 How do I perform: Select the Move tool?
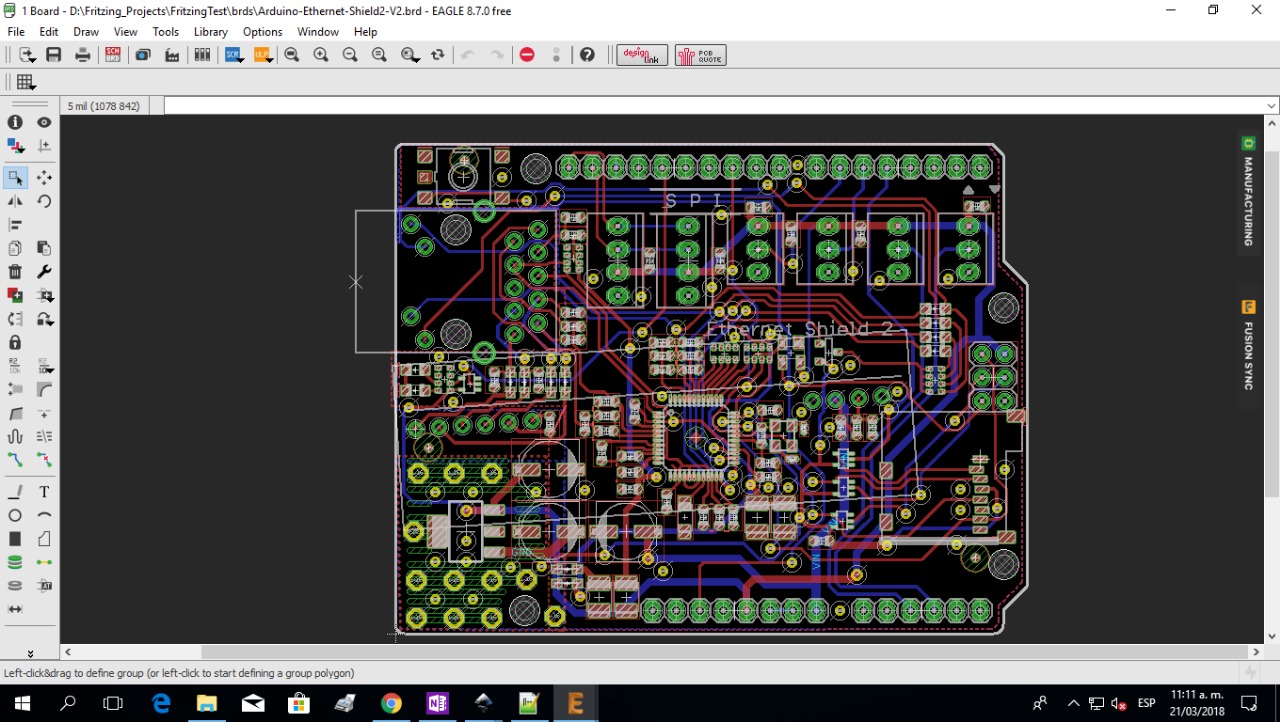(44, 178)
